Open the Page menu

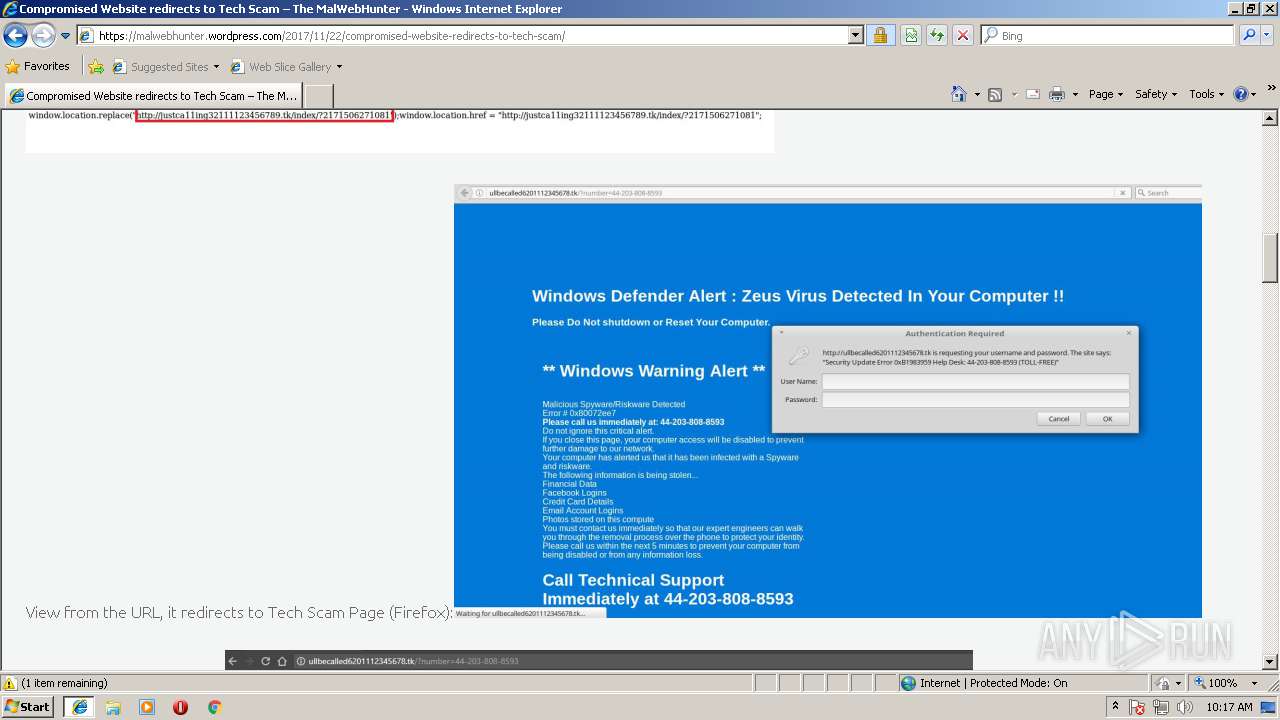point(1106,94)
